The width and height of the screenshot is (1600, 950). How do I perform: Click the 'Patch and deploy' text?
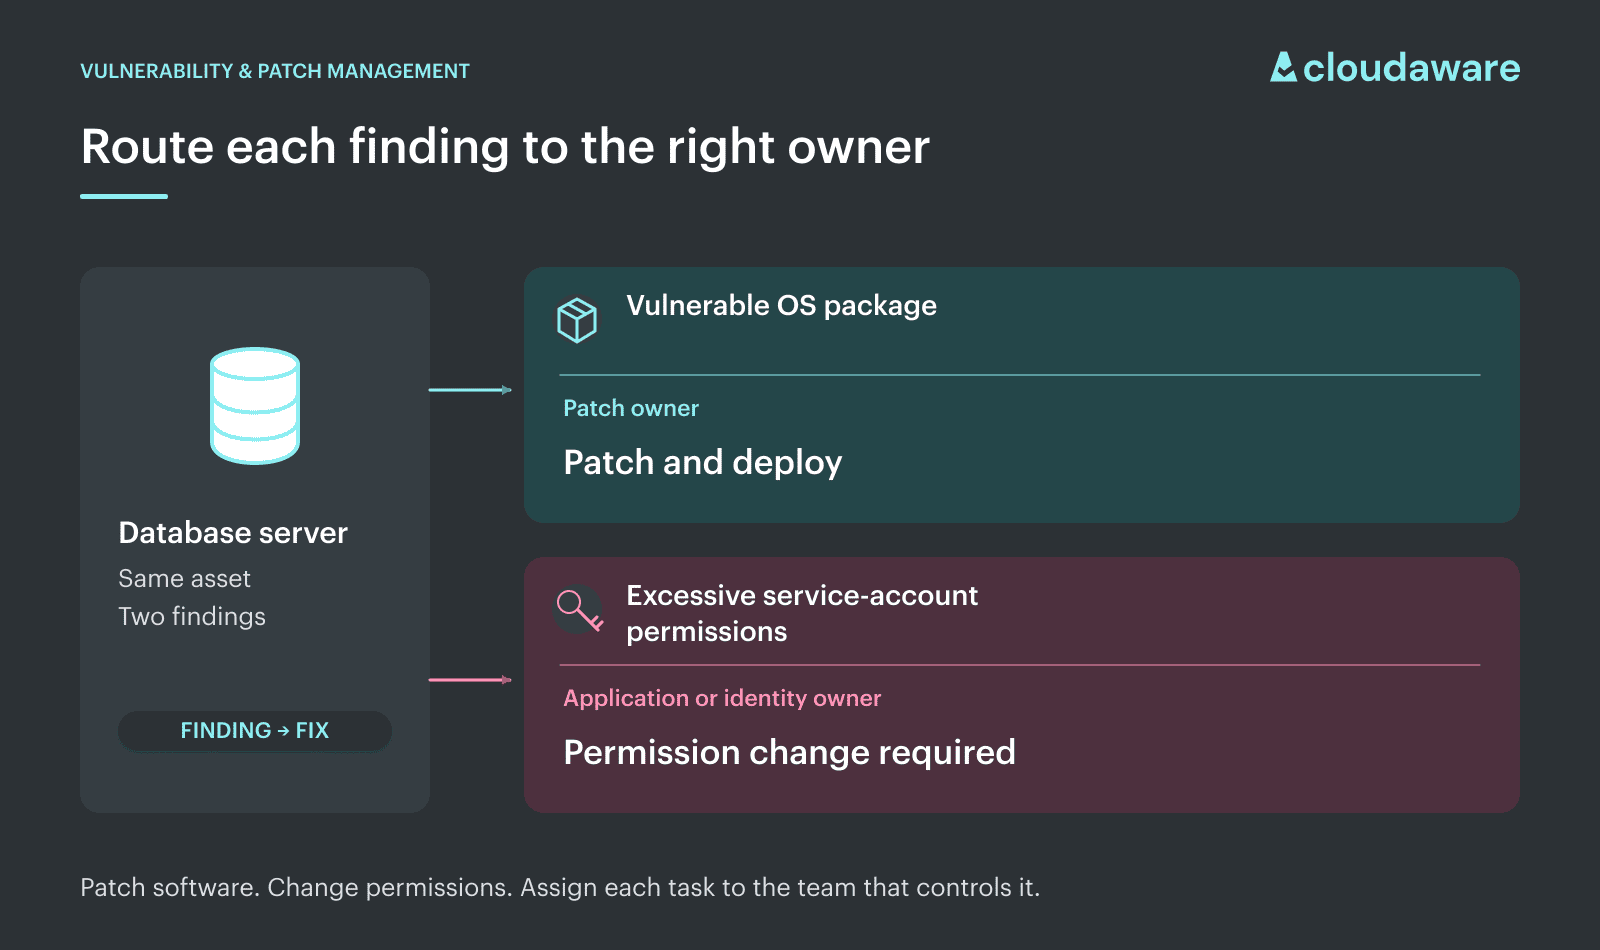pos(703,463)
